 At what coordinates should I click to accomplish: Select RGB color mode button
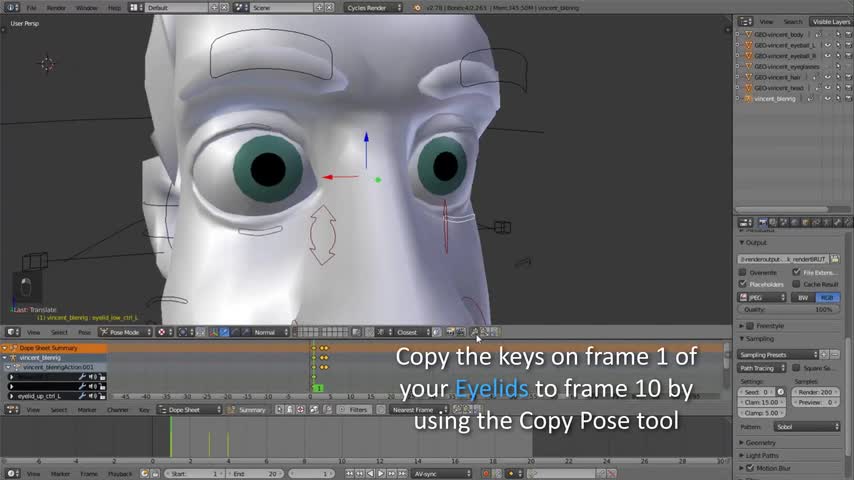point(827,297)
